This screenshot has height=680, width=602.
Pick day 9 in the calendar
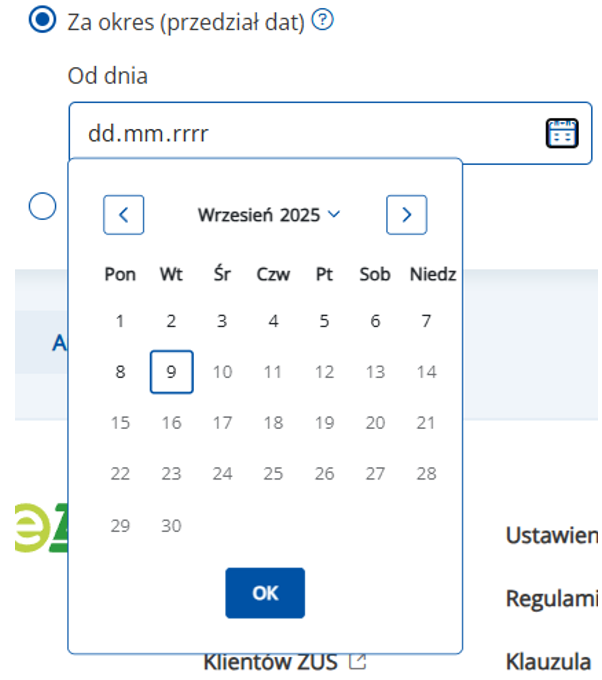(x=171, y=372)
